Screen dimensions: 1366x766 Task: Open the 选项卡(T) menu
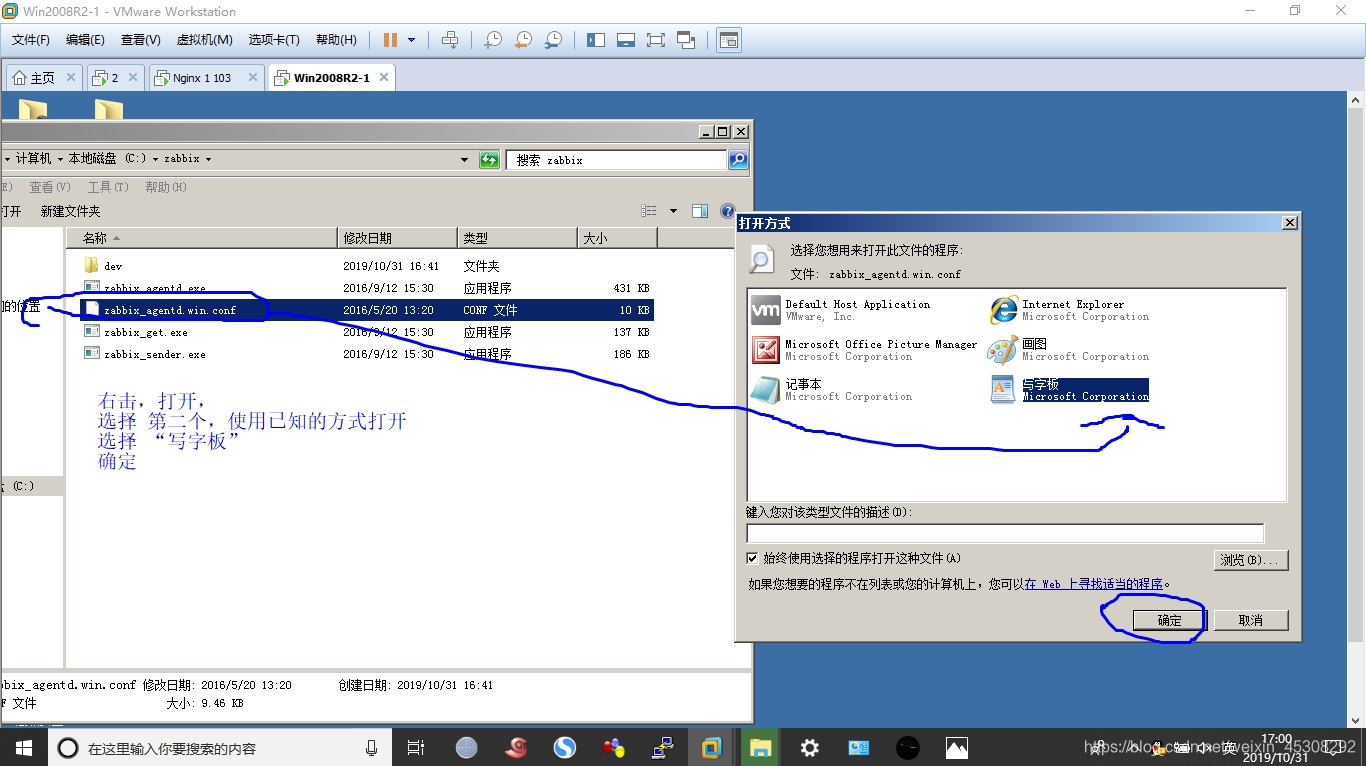tap(274, 40)
